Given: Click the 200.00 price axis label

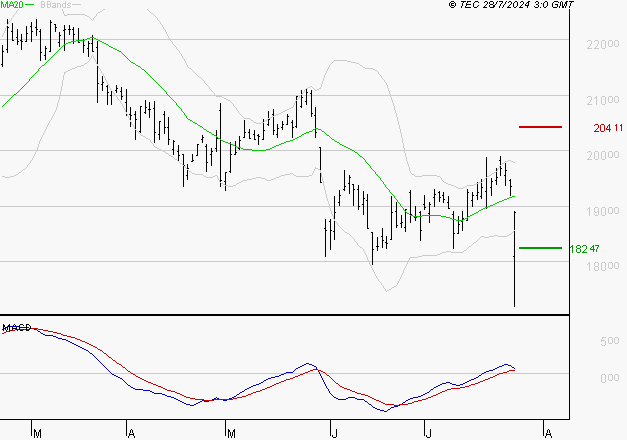Looking at the screenshot, I should (x=603, y=155).
